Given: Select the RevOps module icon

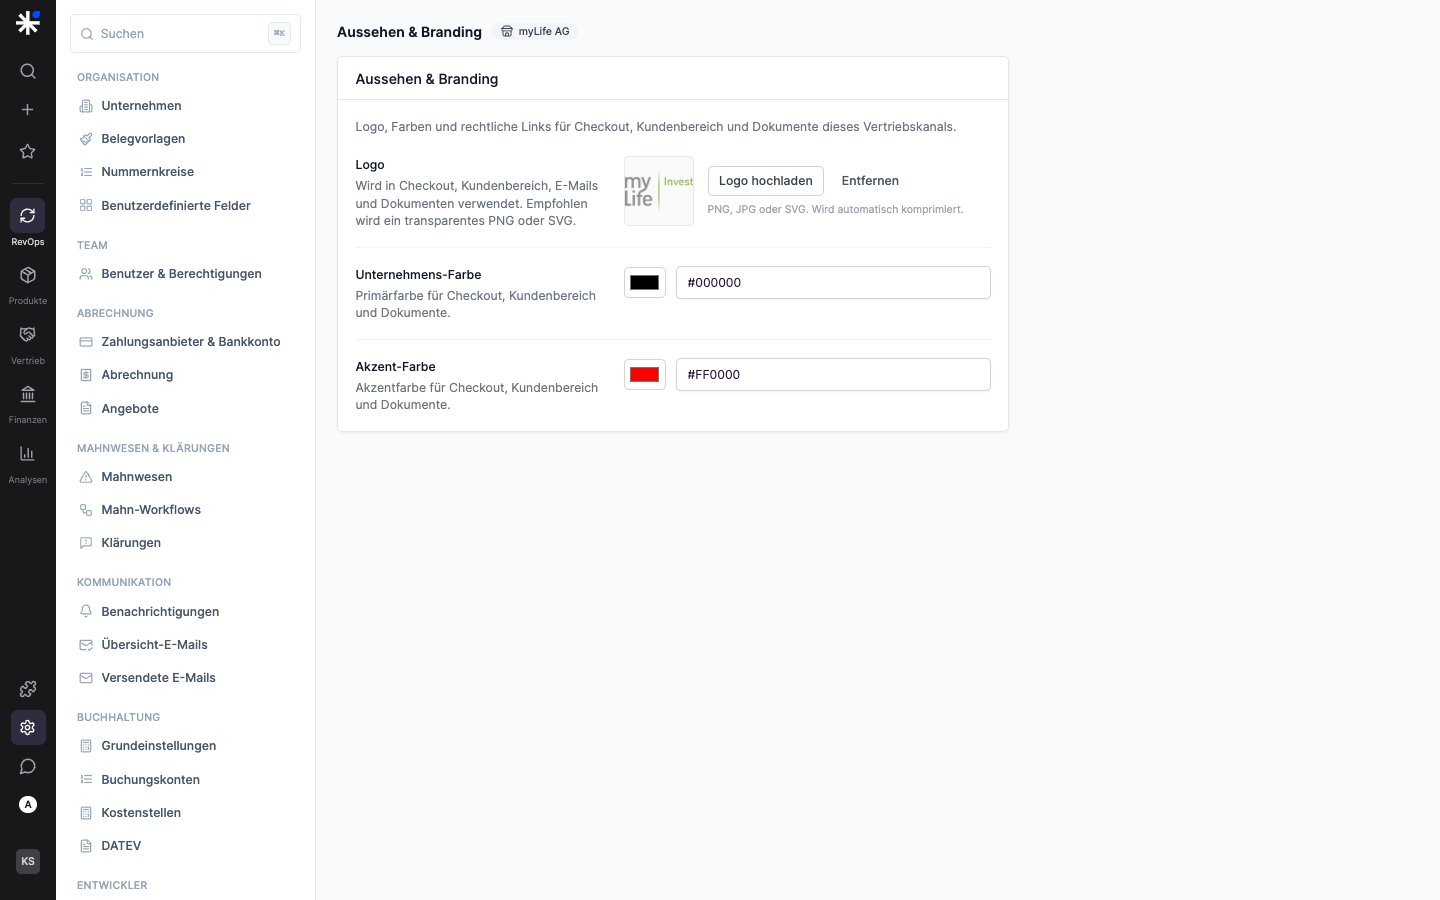Looking at the screenshot, I should coord(28,216).
